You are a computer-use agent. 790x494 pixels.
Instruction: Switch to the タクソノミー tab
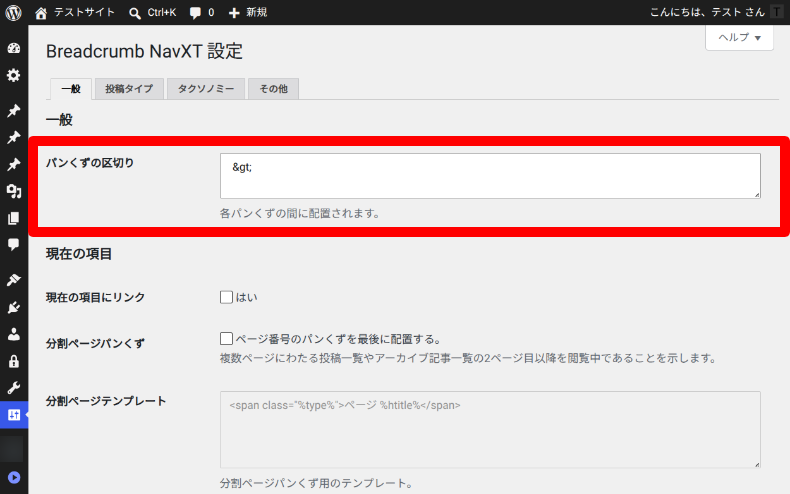[x=206, y=89]
